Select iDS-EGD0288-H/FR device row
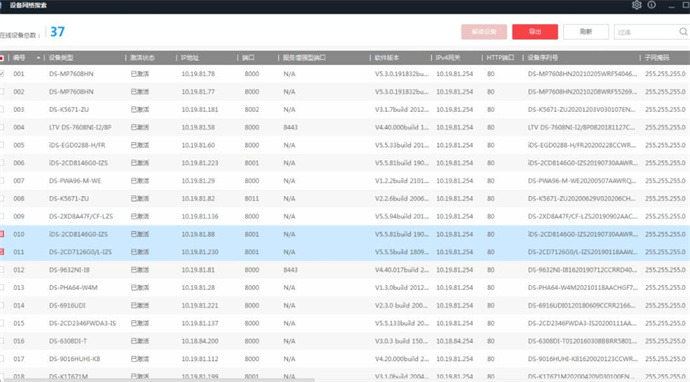Image resolution: width=690 pixels, height=382 pixels. [345, 145]
